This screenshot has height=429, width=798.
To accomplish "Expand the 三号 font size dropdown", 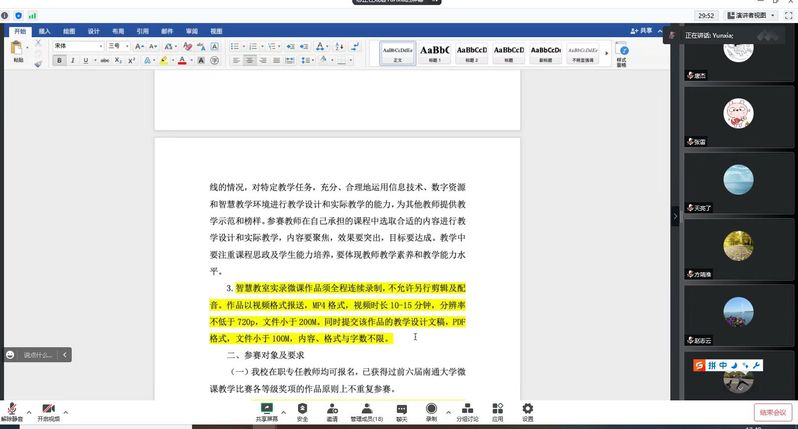I will coord(128,46).
